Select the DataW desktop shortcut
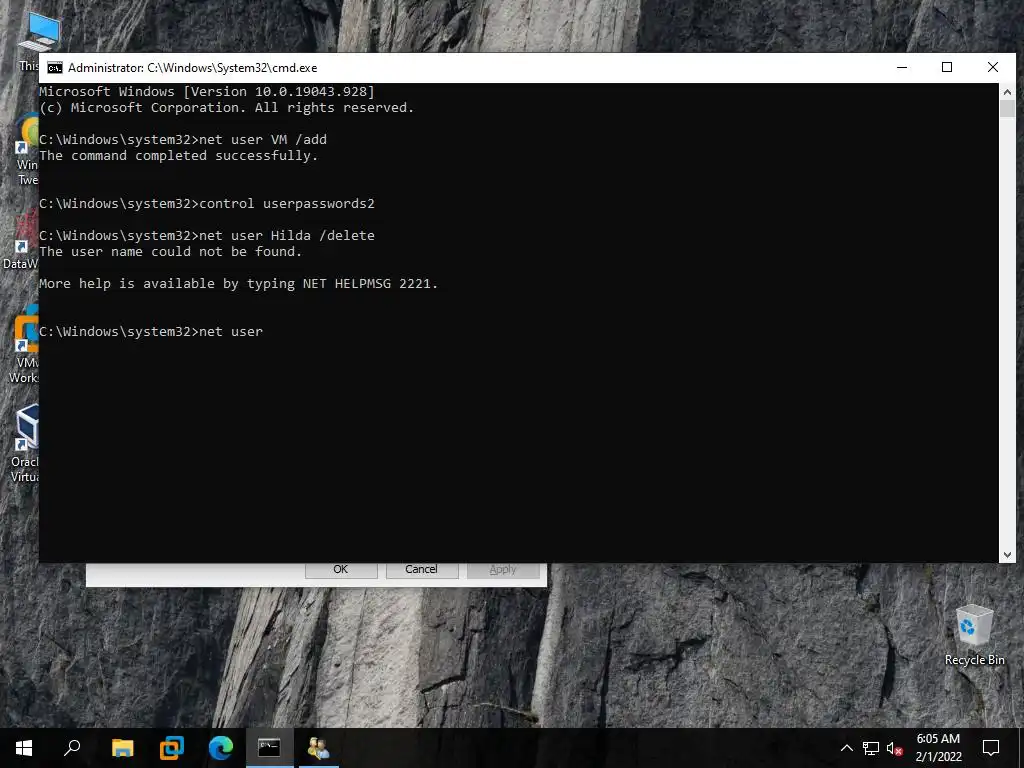 21,242
